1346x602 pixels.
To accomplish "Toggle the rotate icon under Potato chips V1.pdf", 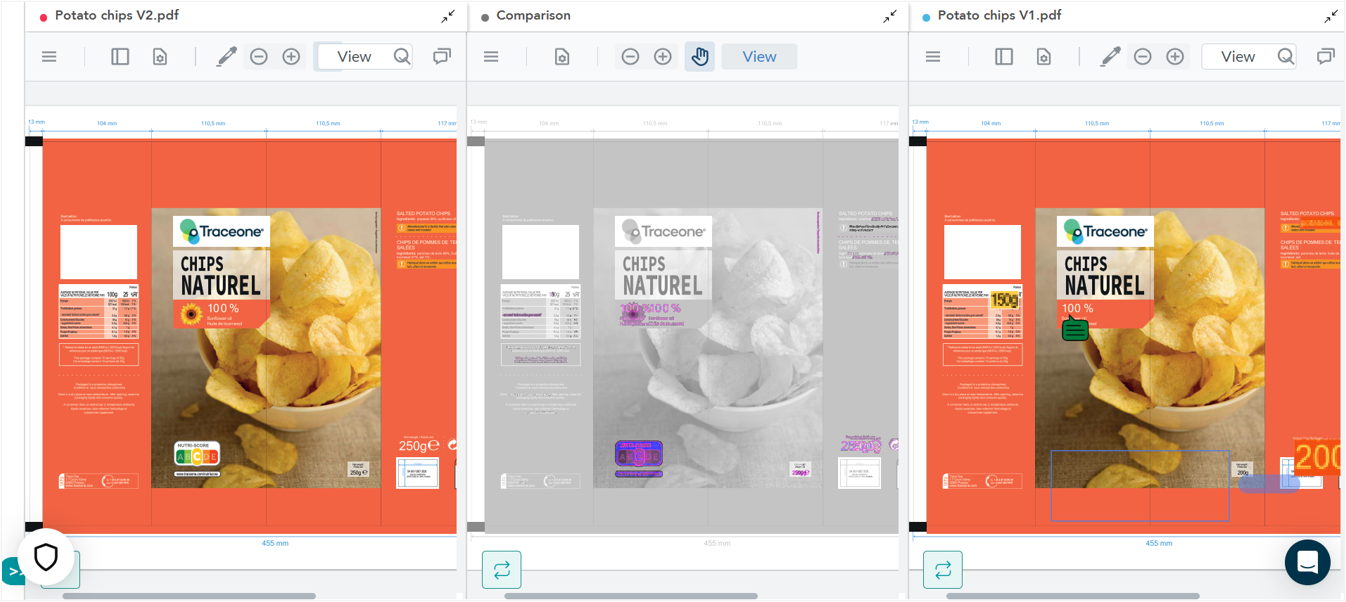I will [941, 569].
